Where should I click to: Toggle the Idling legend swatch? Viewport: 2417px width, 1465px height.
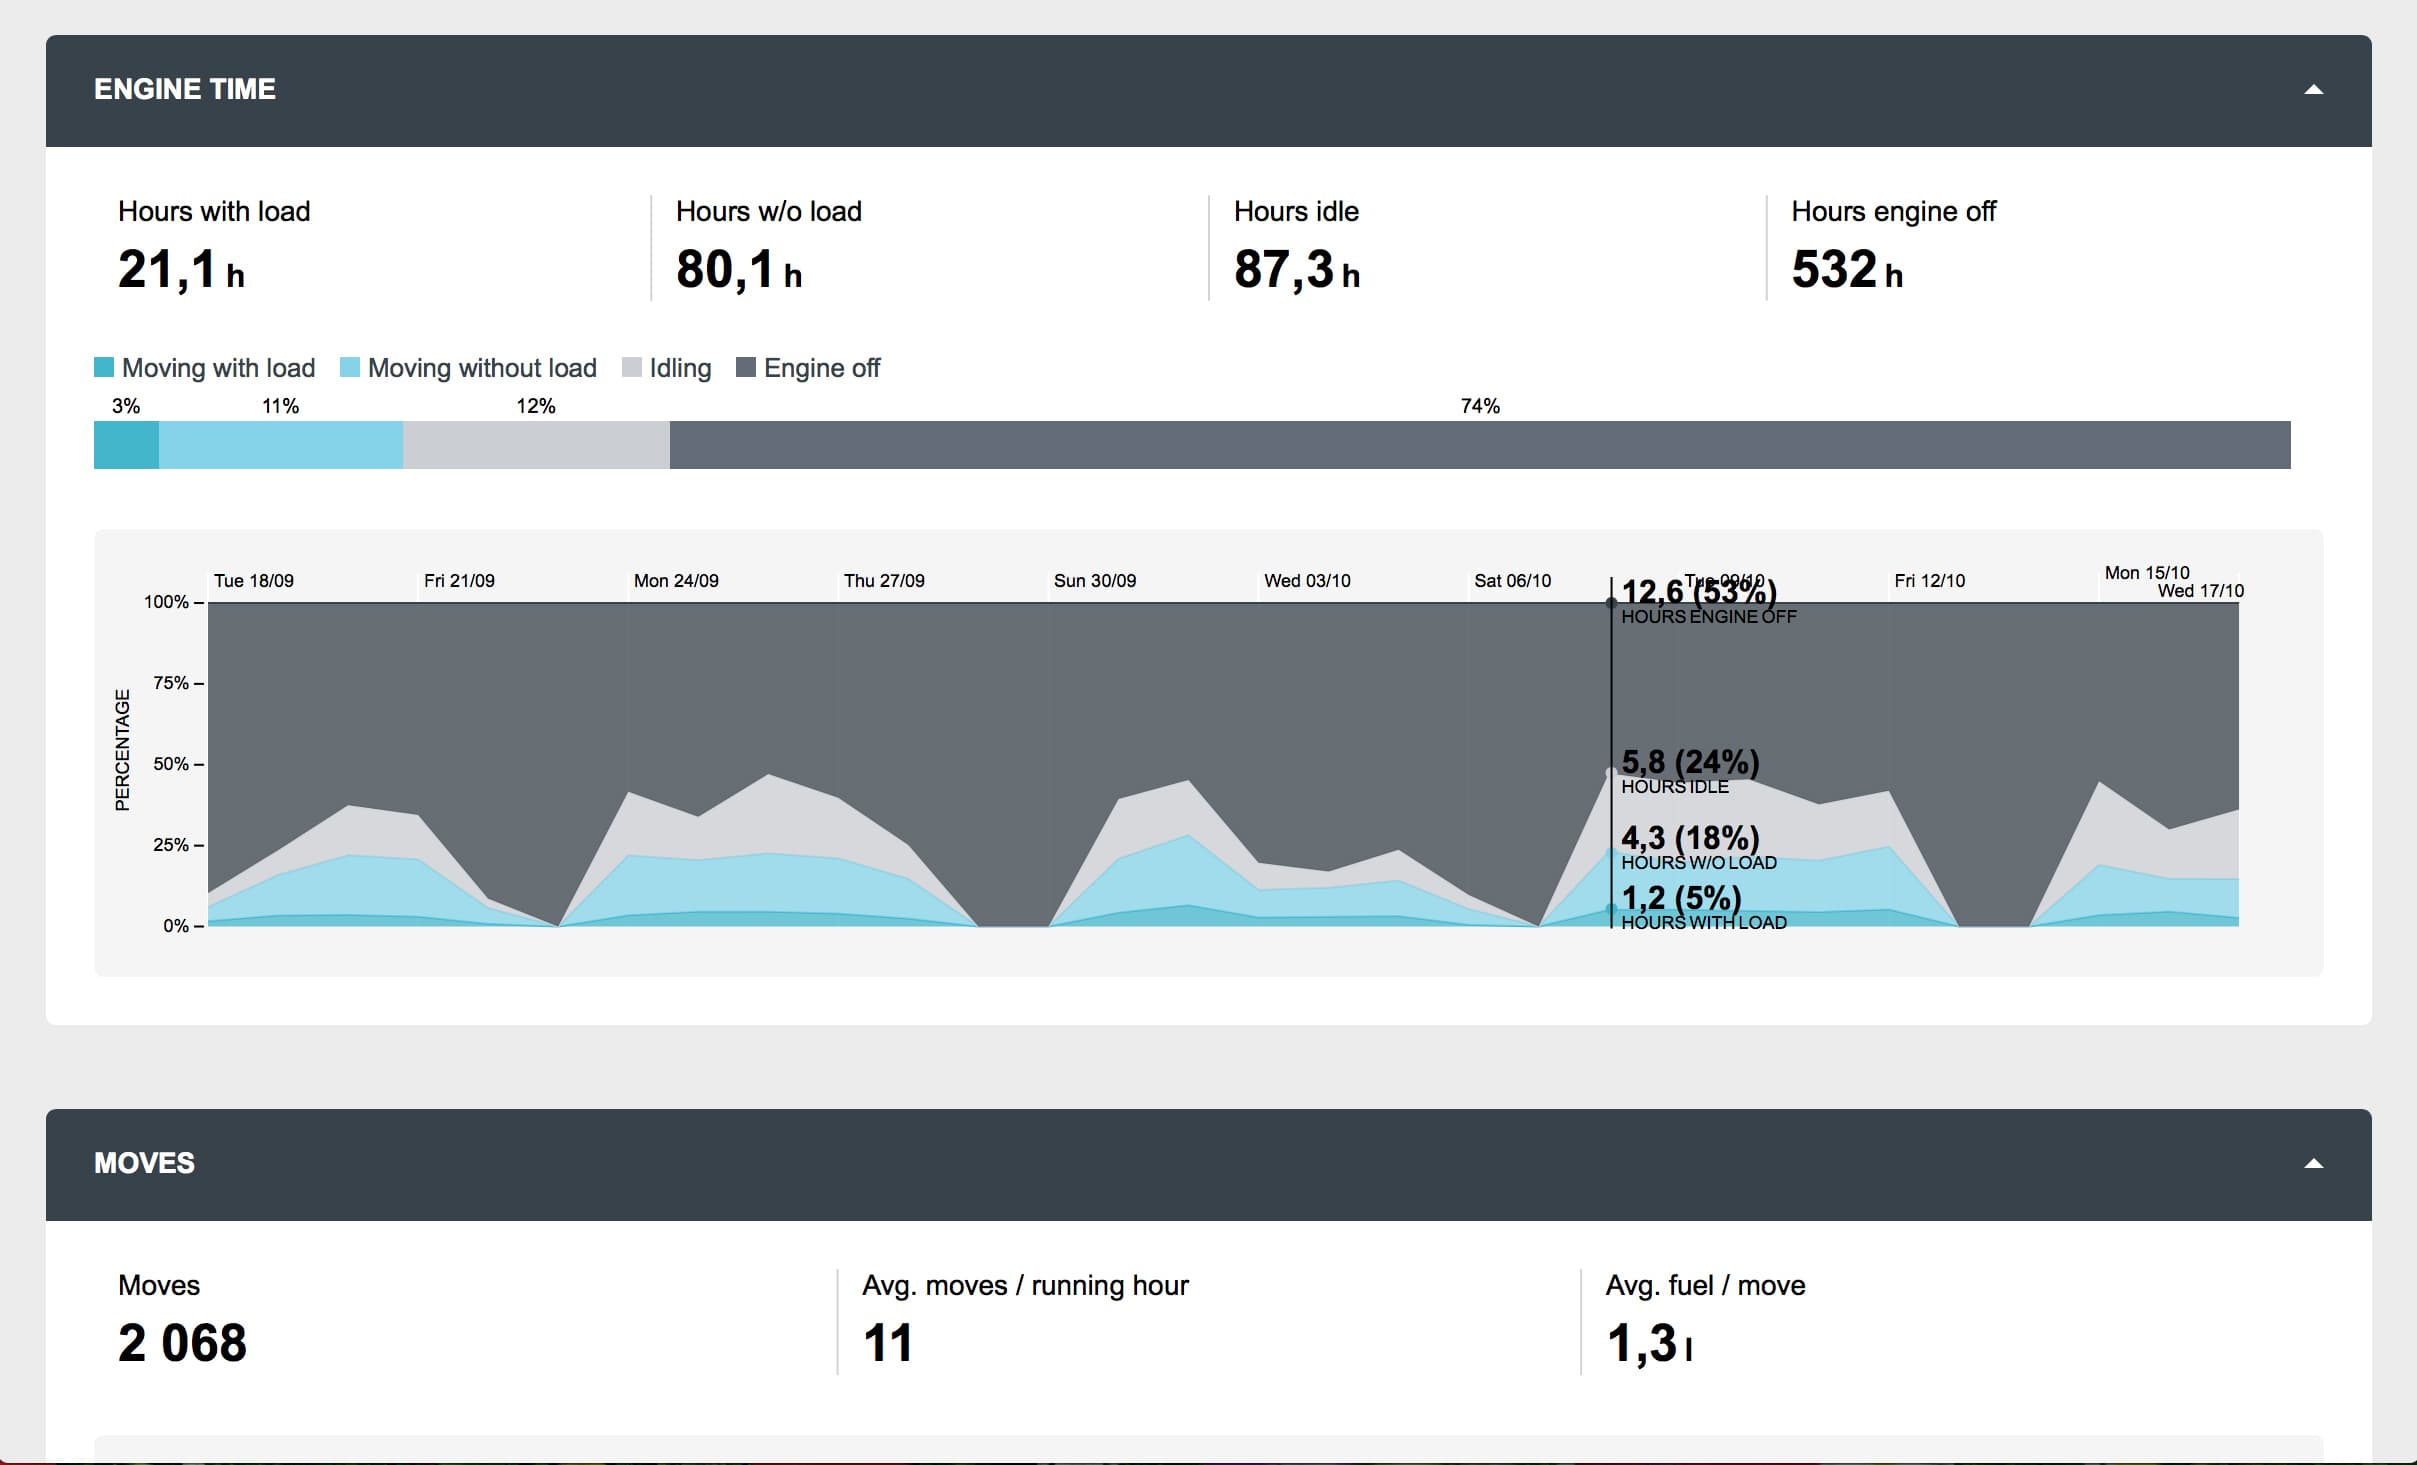click(631, 367)
